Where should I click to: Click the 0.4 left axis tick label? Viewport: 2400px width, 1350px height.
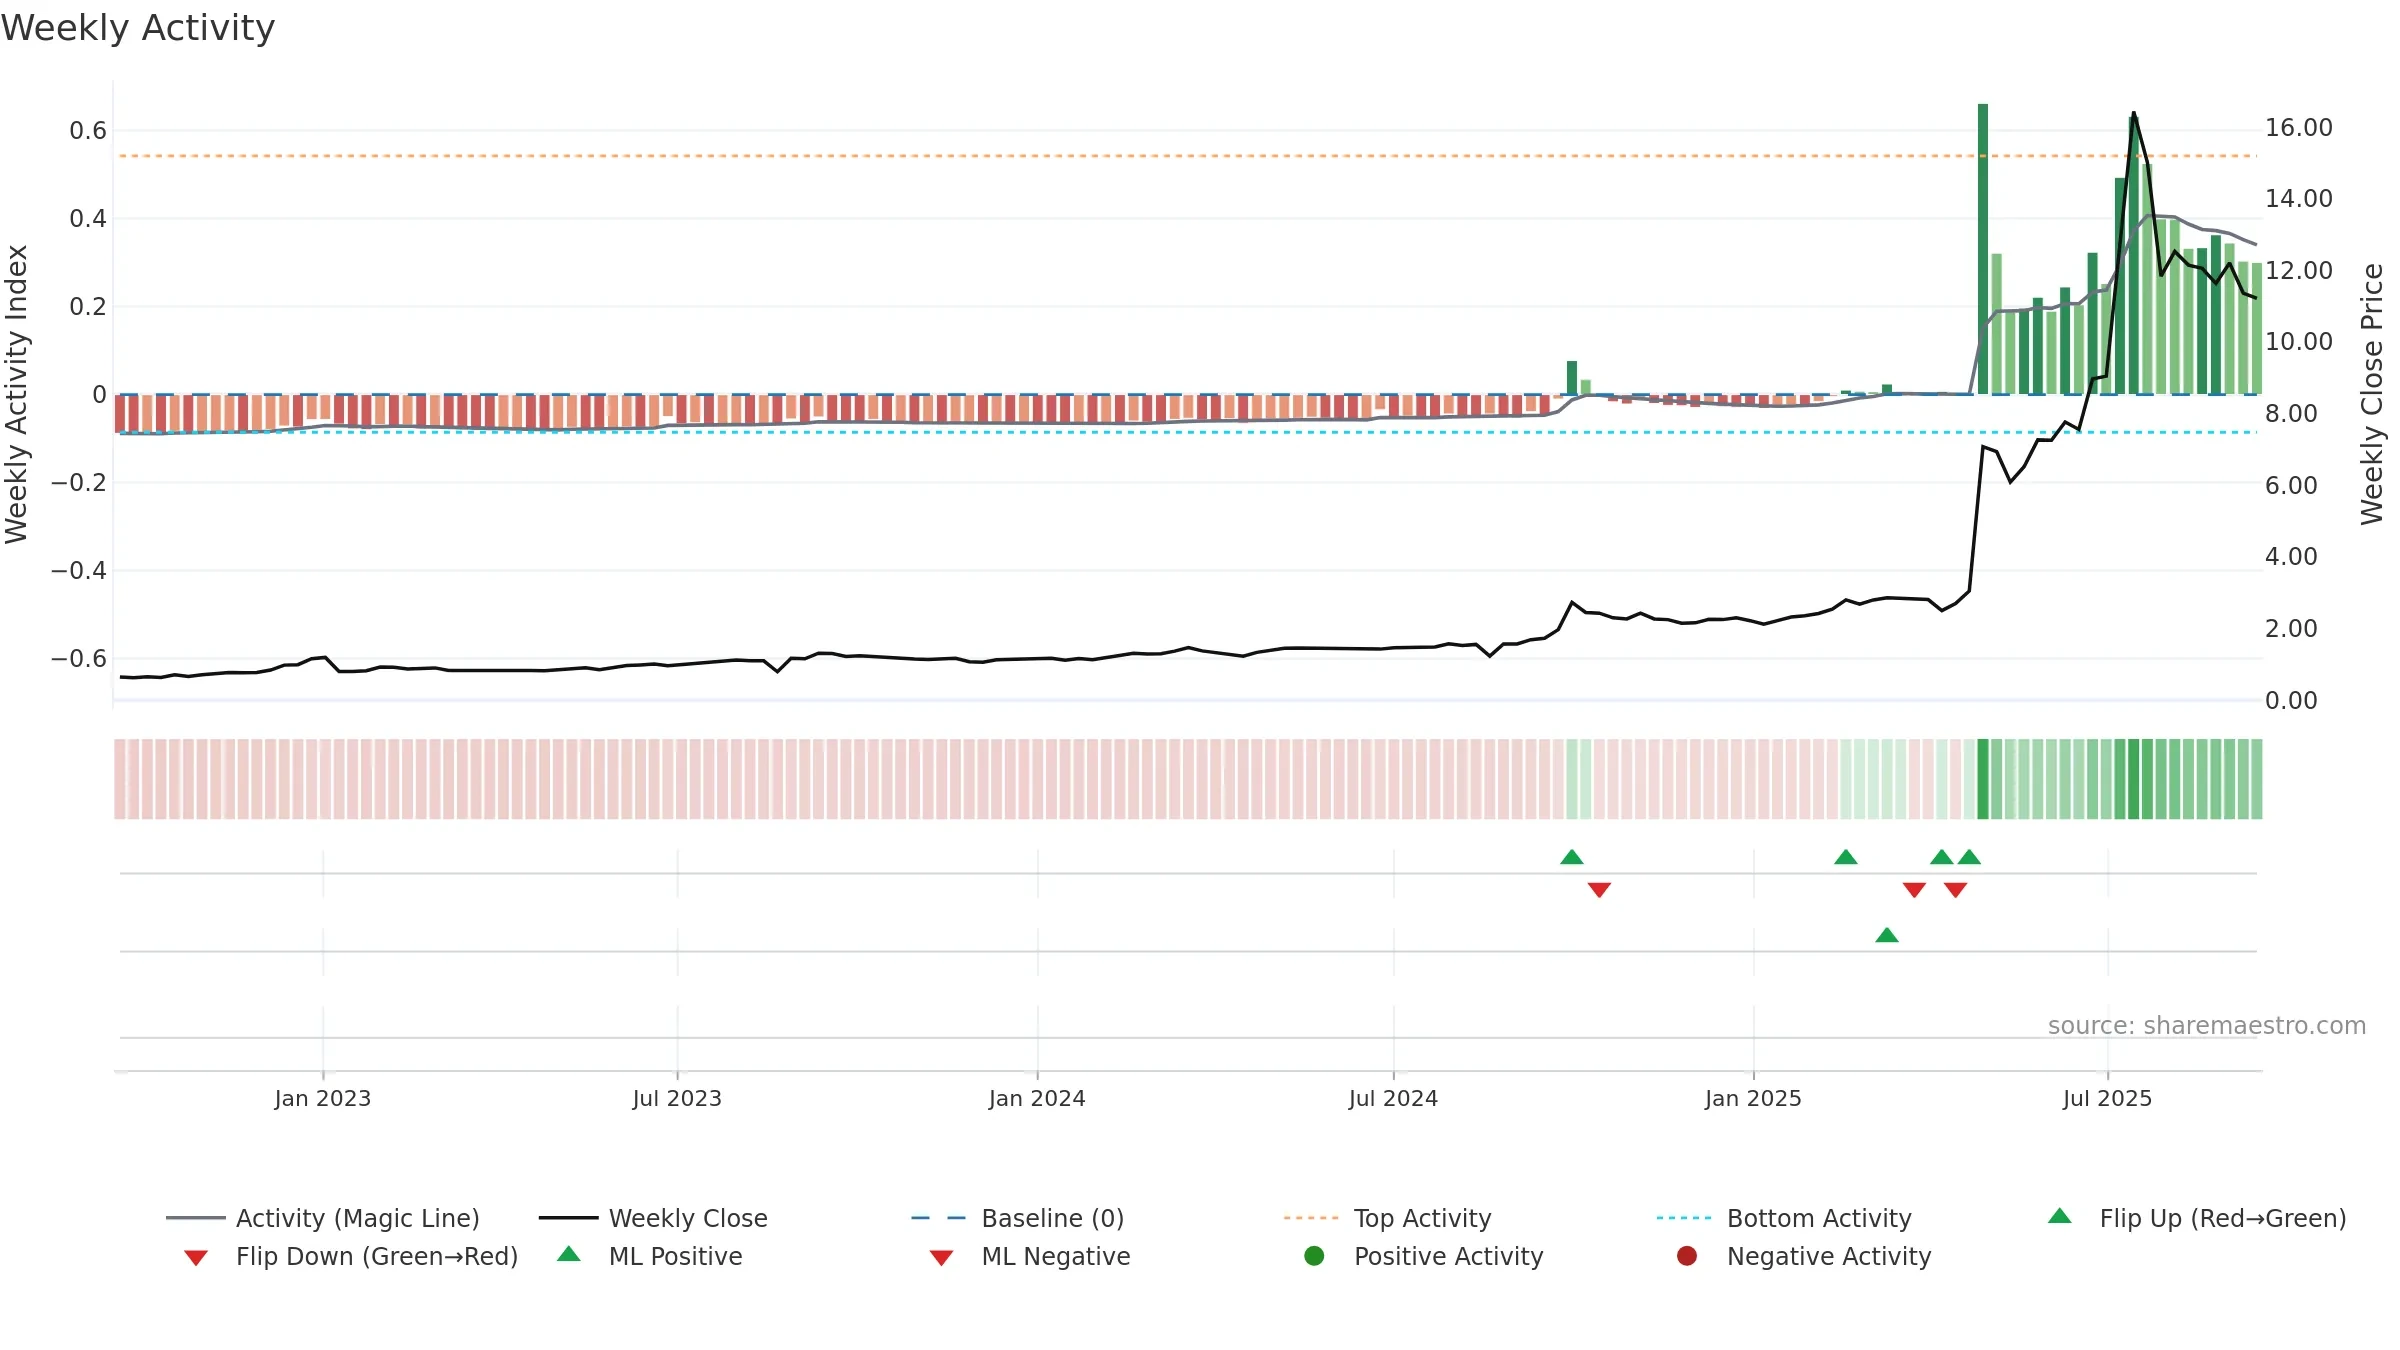pos(88,219)
